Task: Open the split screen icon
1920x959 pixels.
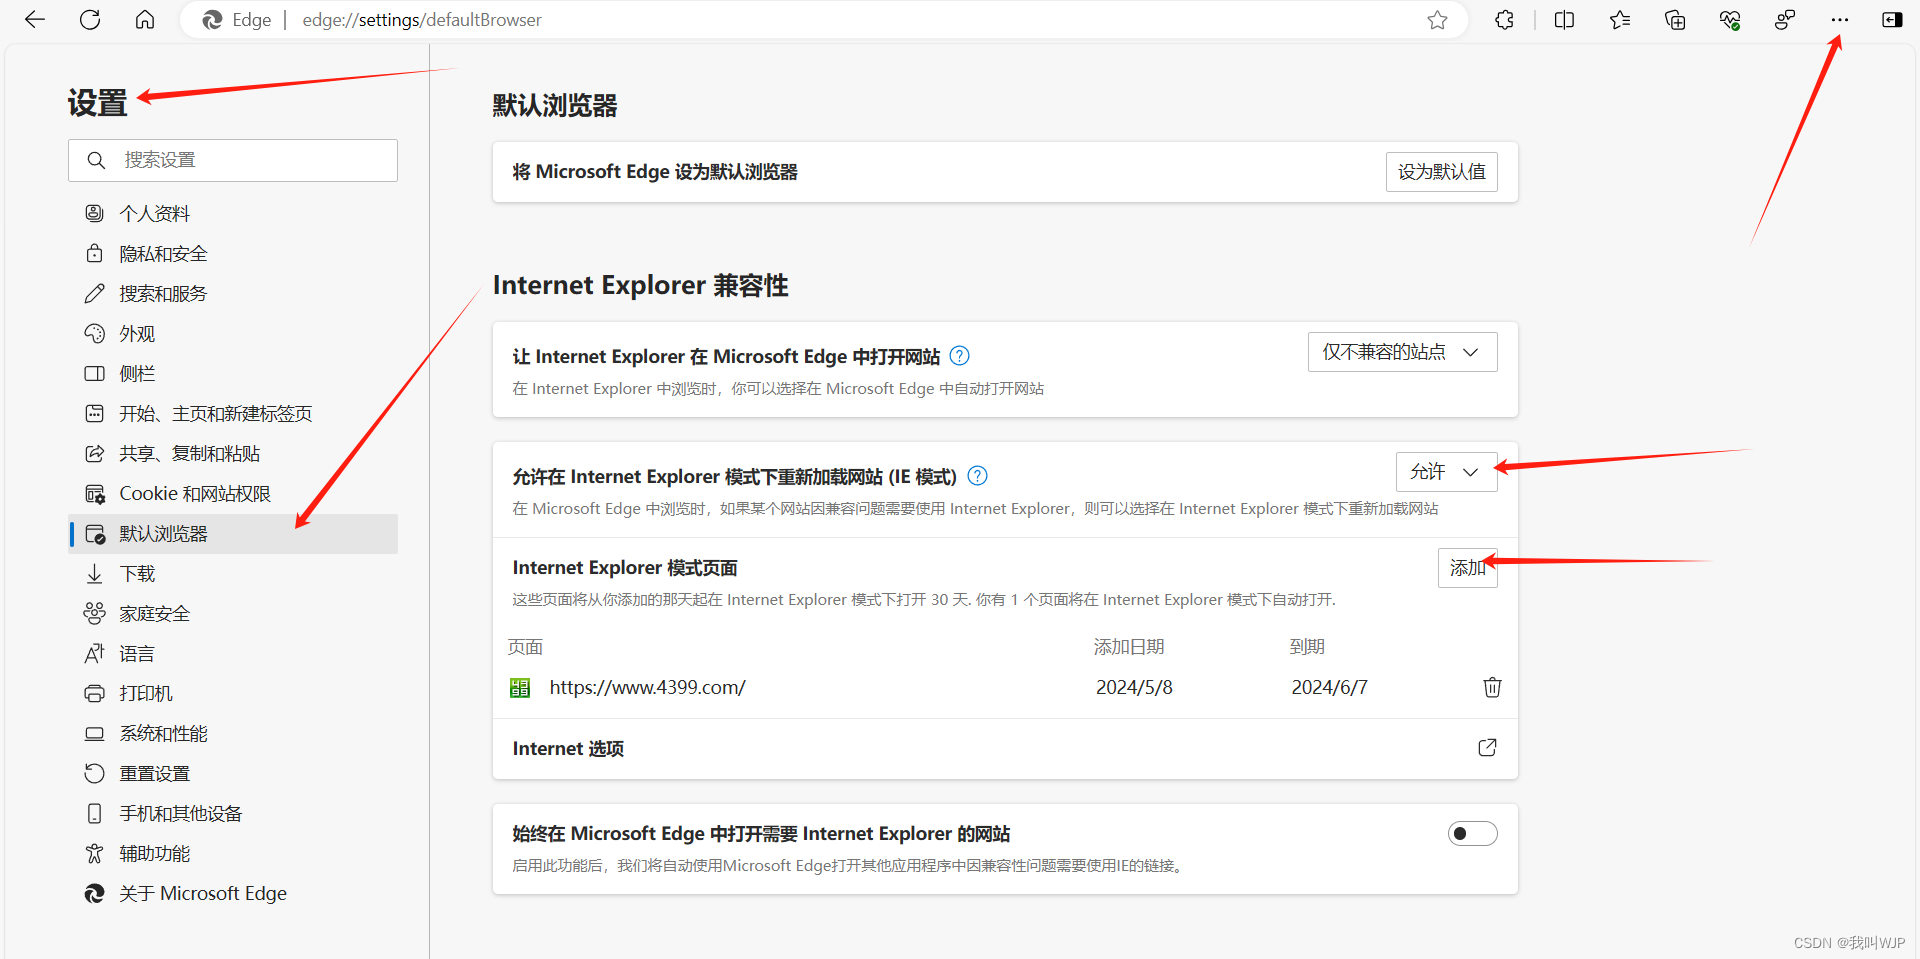Action: pos(1563,19)
